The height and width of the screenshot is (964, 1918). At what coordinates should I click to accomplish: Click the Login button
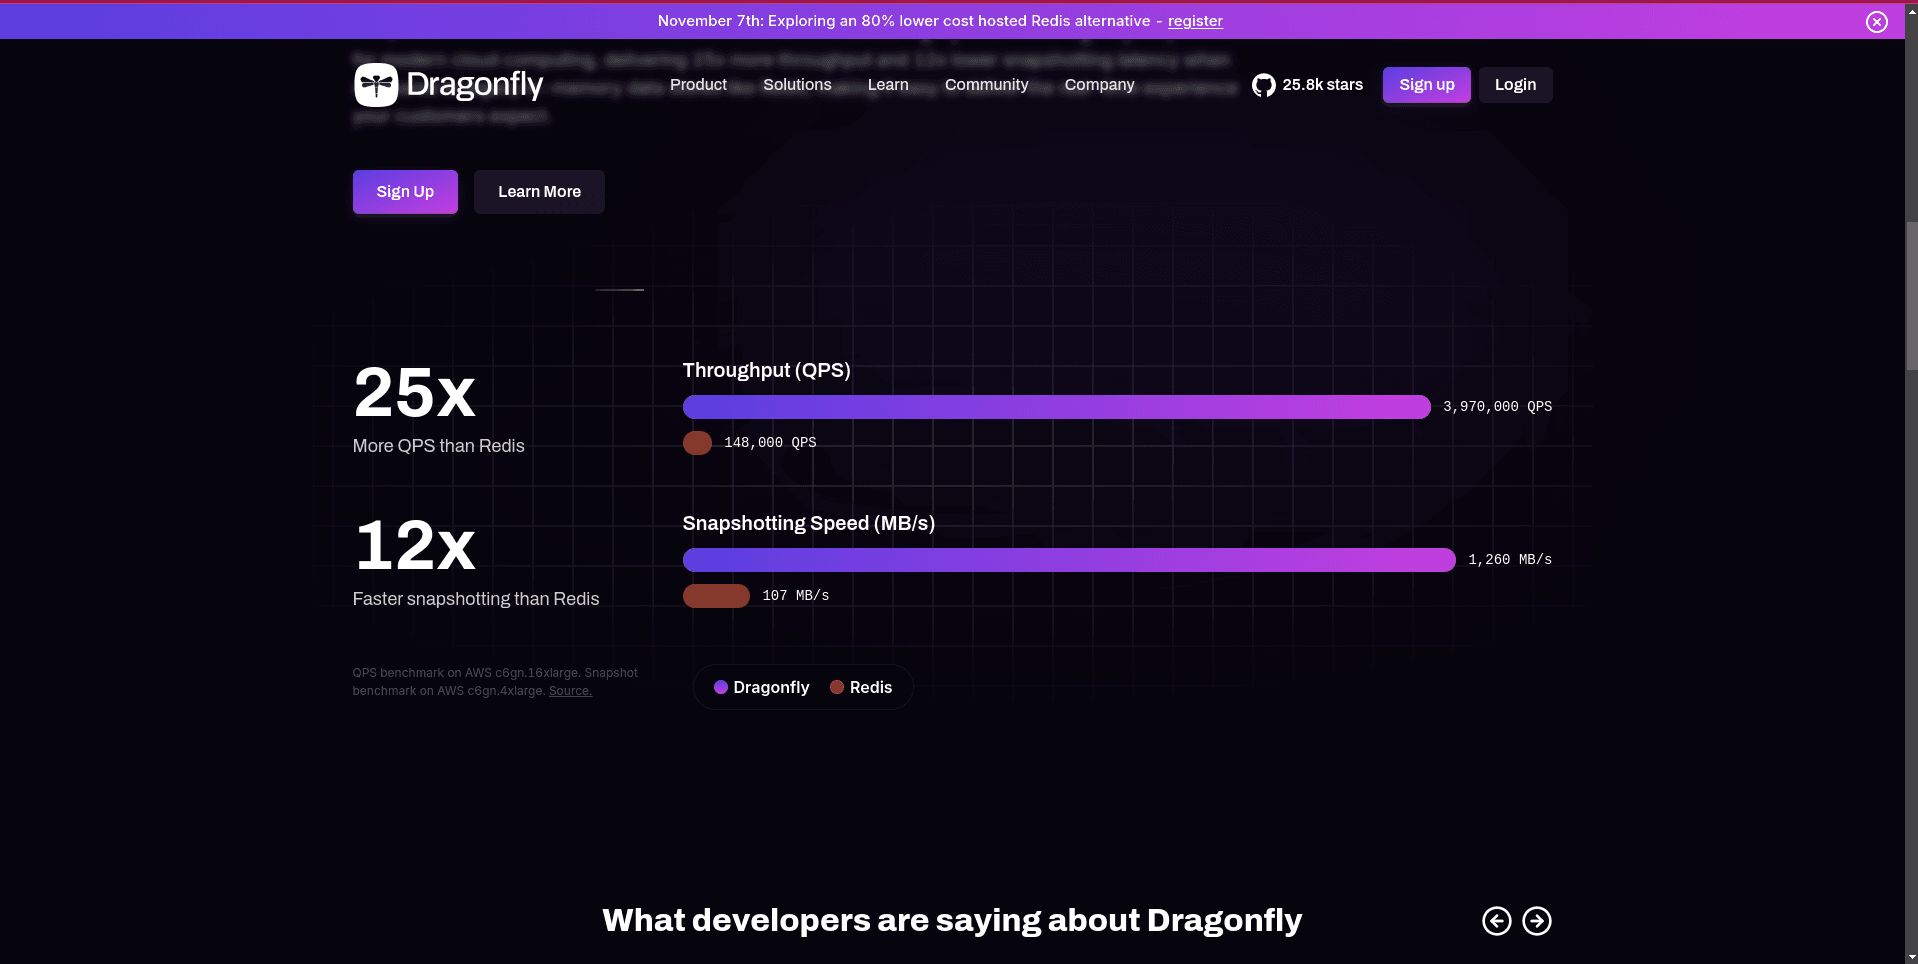(x=1515, y=85)
